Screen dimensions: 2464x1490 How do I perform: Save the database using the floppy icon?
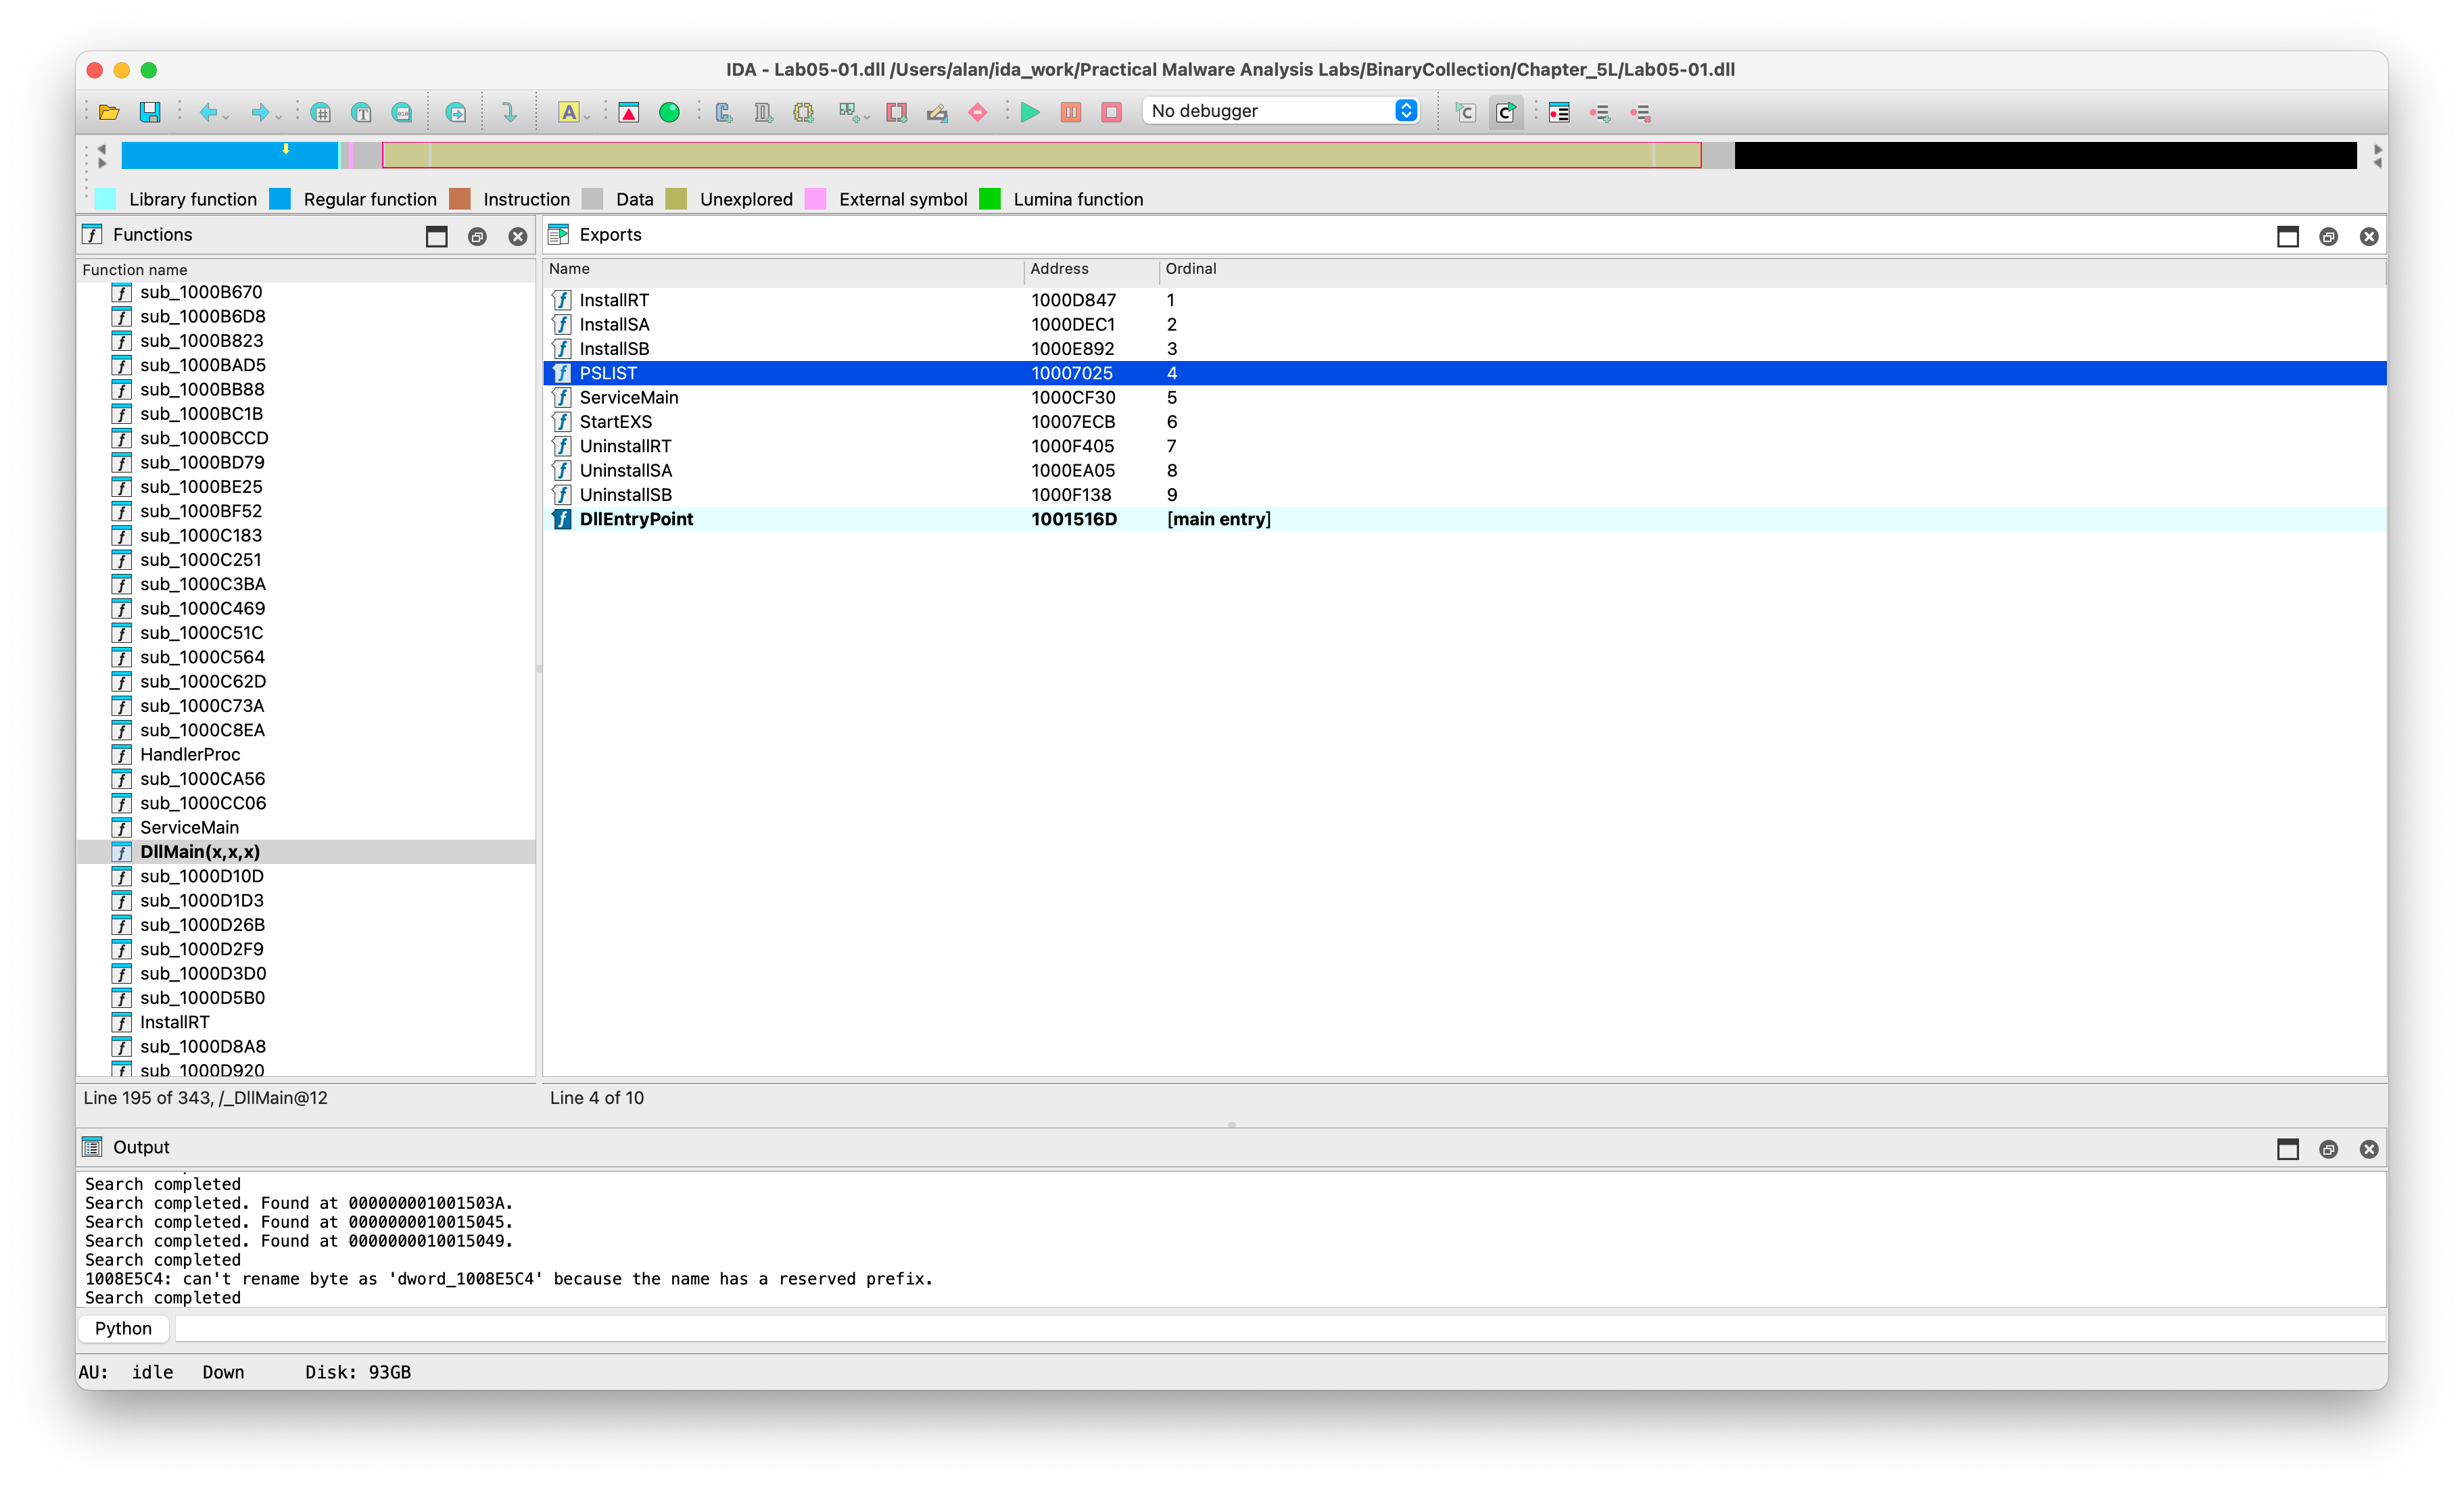(150, 112)
